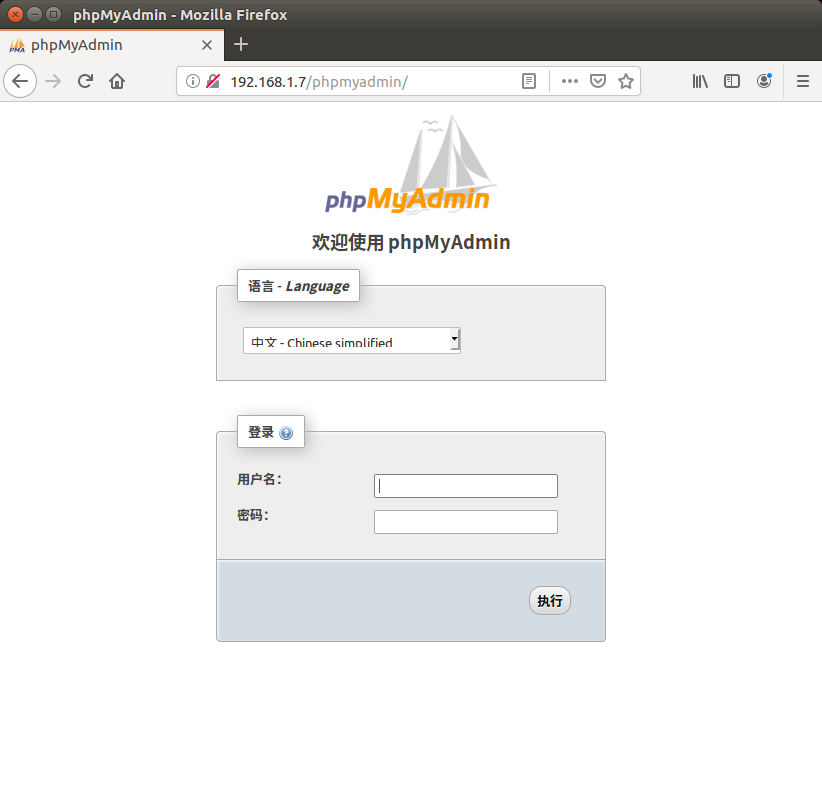The width and height of the screenshot is (822, 788).
Task: Toggle reader view in address bar
Action: 529,81
